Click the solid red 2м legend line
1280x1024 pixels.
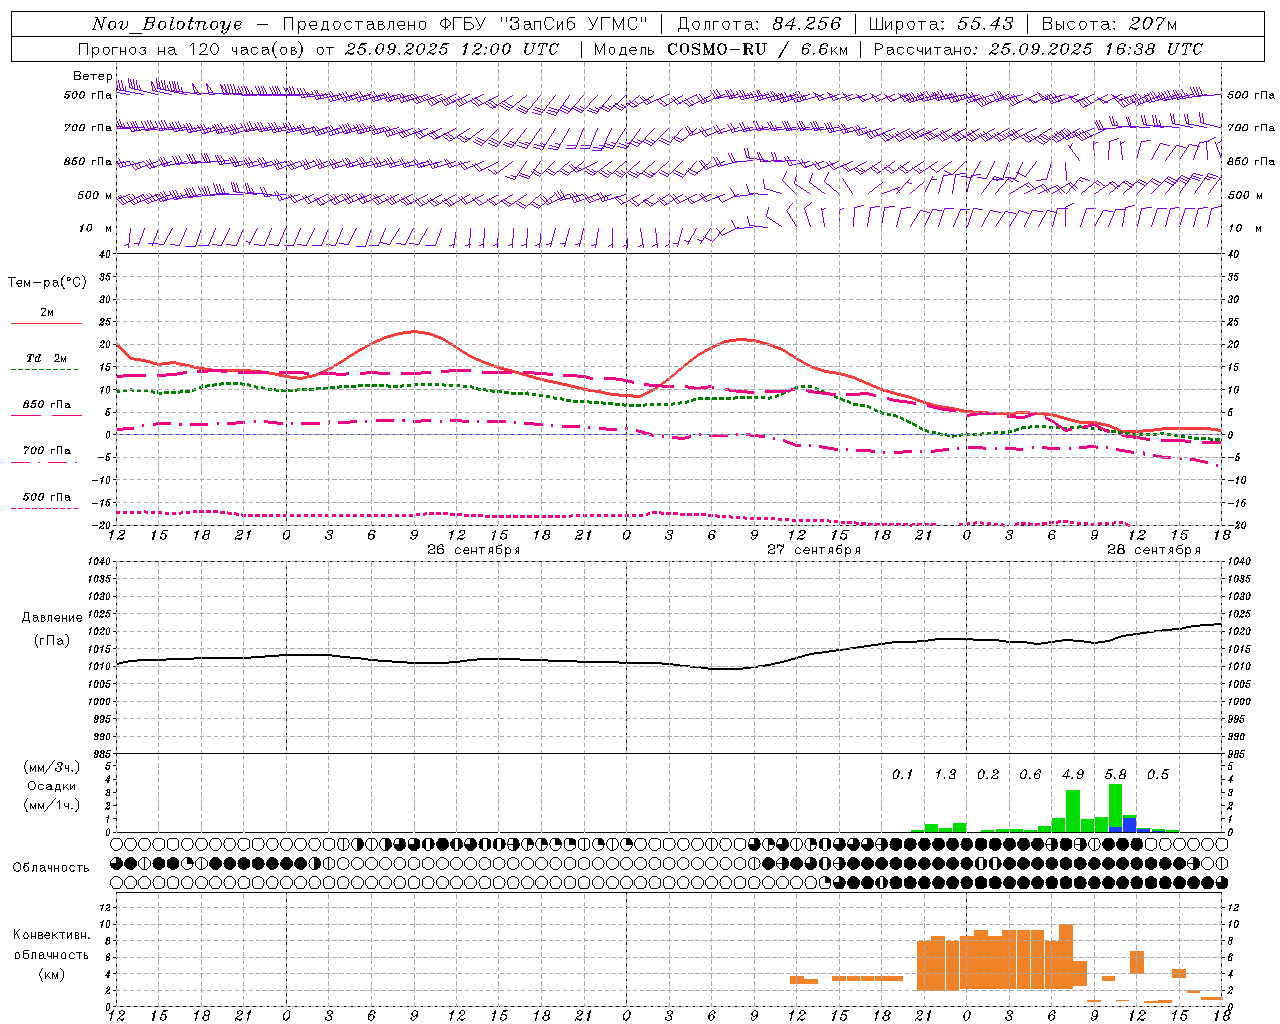(x=46, y=323)
